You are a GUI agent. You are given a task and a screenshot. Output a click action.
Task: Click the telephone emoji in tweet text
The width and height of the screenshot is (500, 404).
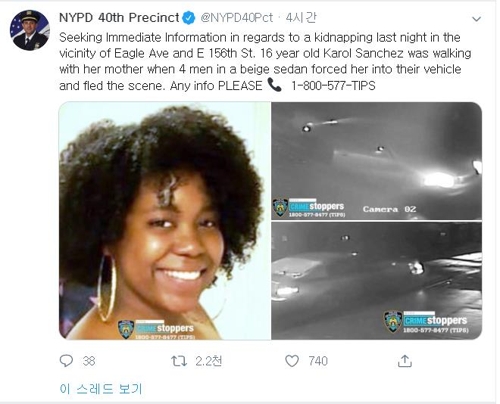coord(275,85)
